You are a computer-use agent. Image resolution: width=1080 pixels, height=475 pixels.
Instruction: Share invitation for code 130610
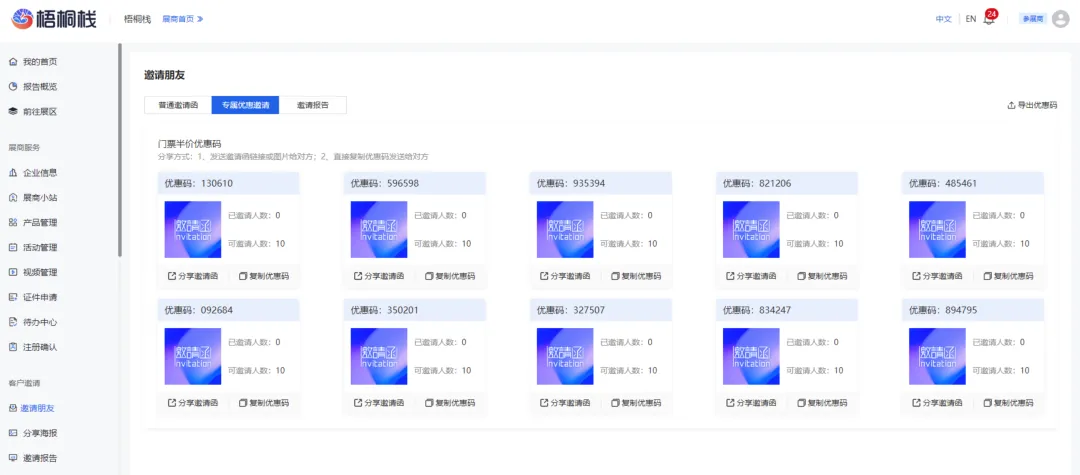pyautogui.click(x=192, y=276)
